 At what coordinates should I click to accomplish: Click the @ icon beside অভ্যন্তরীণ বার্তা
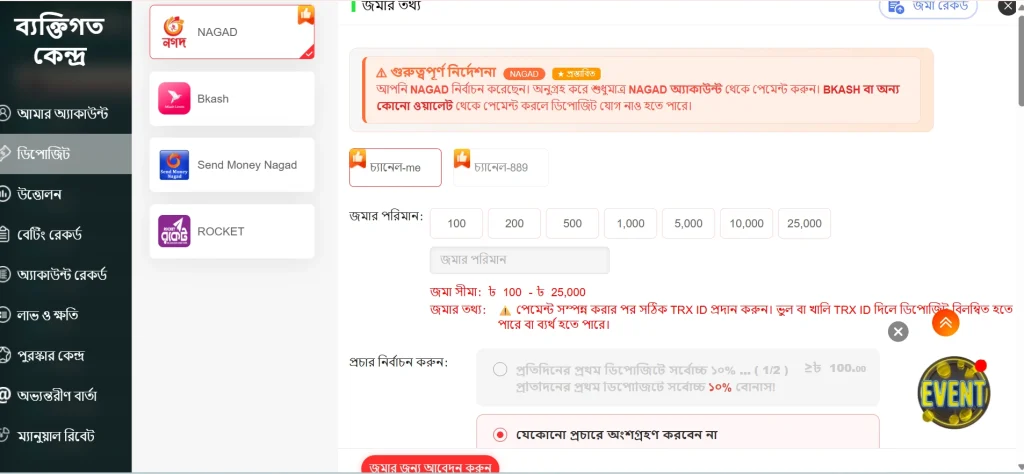(x=5, y=396)
